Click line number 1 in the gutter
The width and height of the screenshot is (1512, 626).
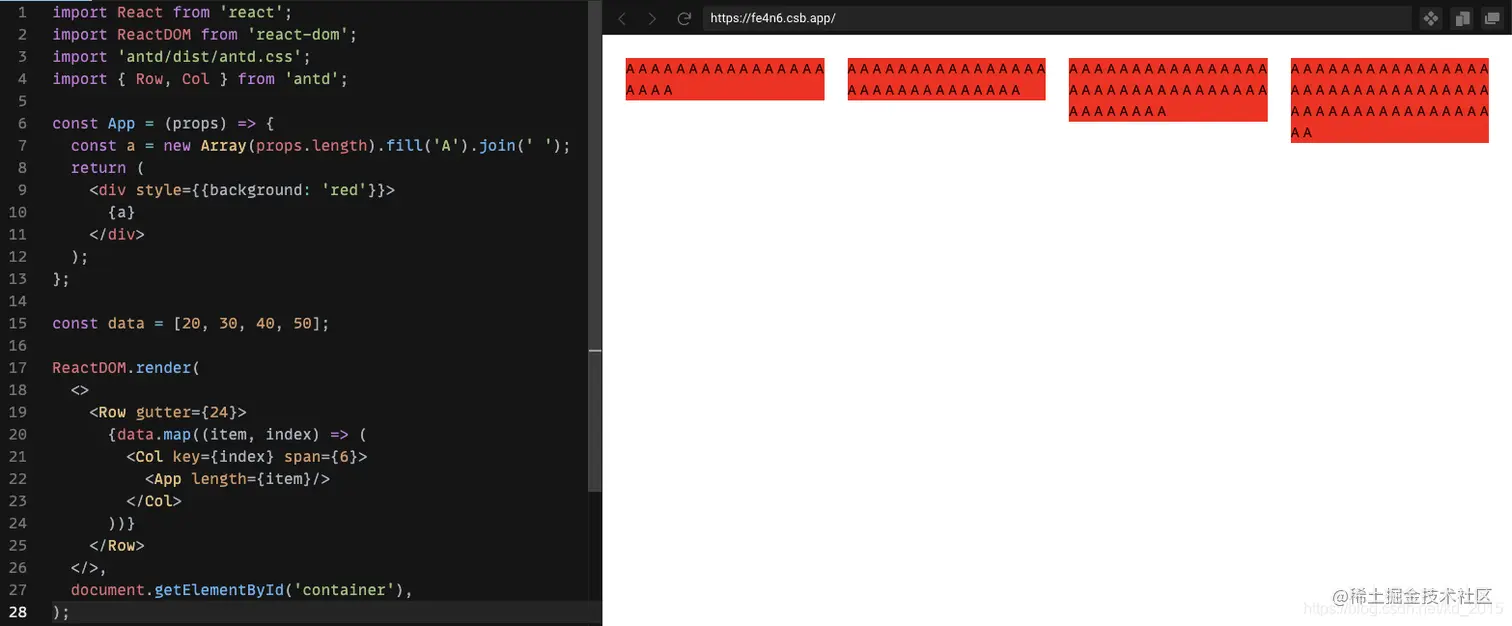coord(22,13)
